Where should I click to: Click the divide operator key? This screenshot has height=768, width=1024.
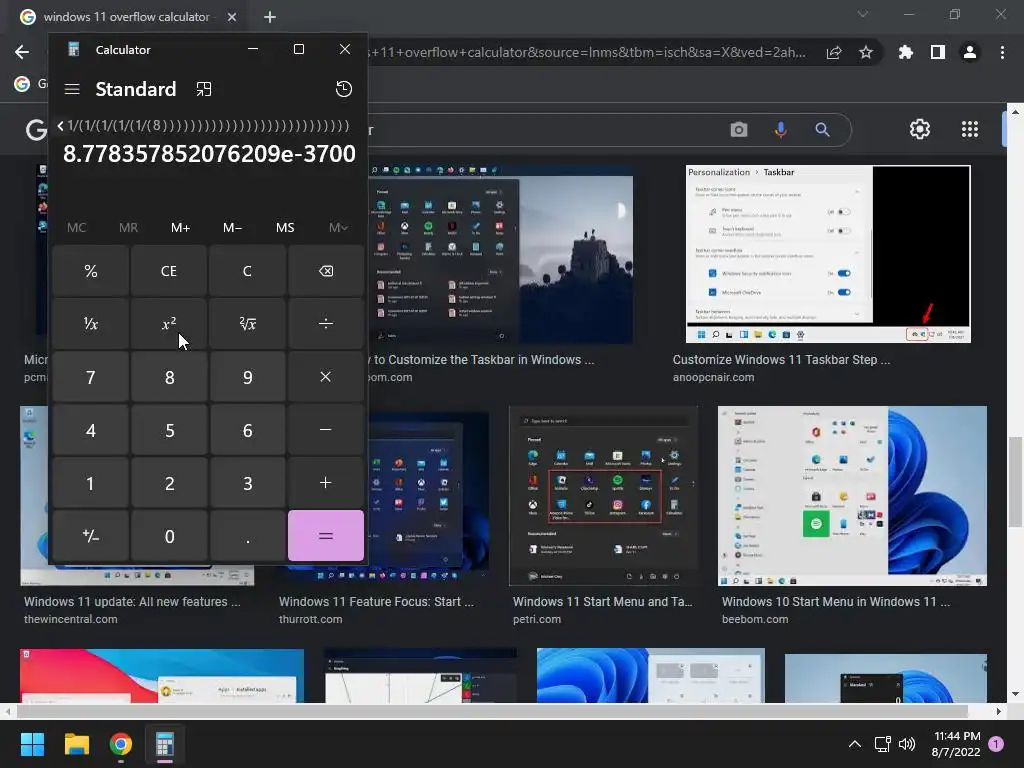tap(326, 324)
